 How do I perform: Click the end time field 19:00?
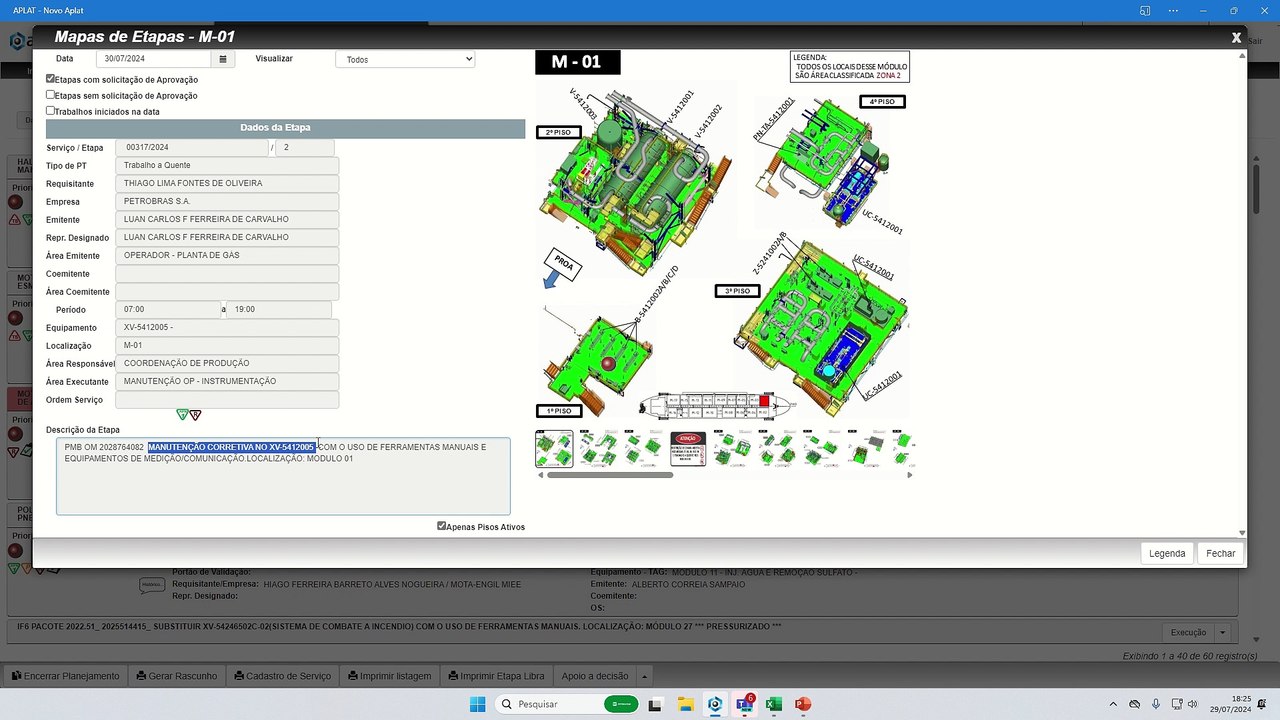(x=279, y=309)
